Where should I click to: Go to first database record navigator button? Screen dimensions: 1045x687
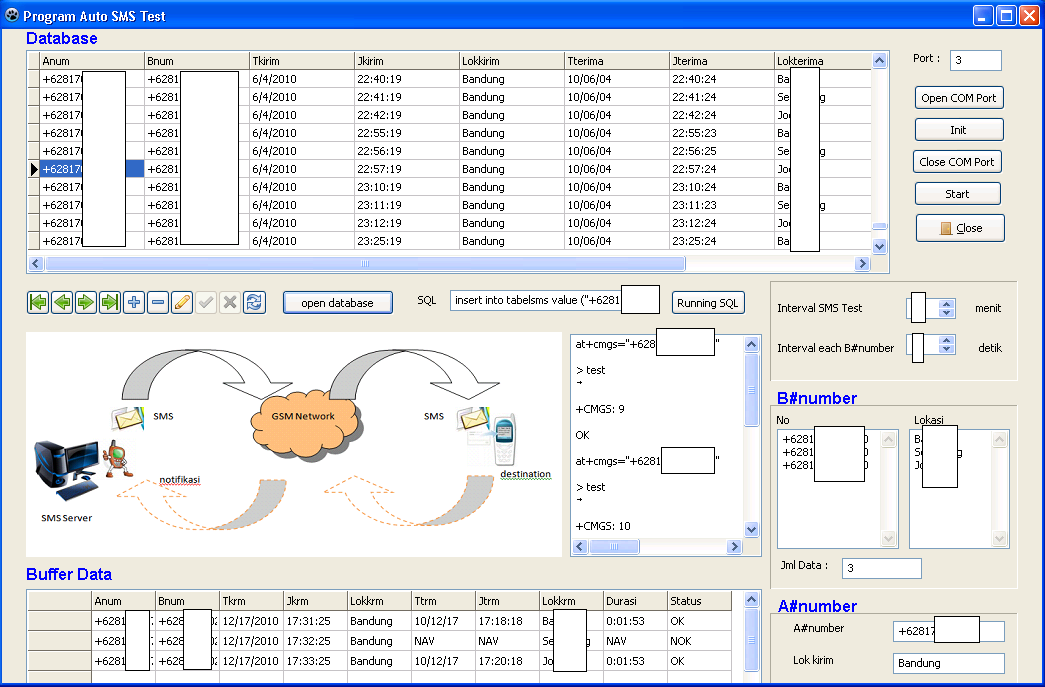coord(38,302)
